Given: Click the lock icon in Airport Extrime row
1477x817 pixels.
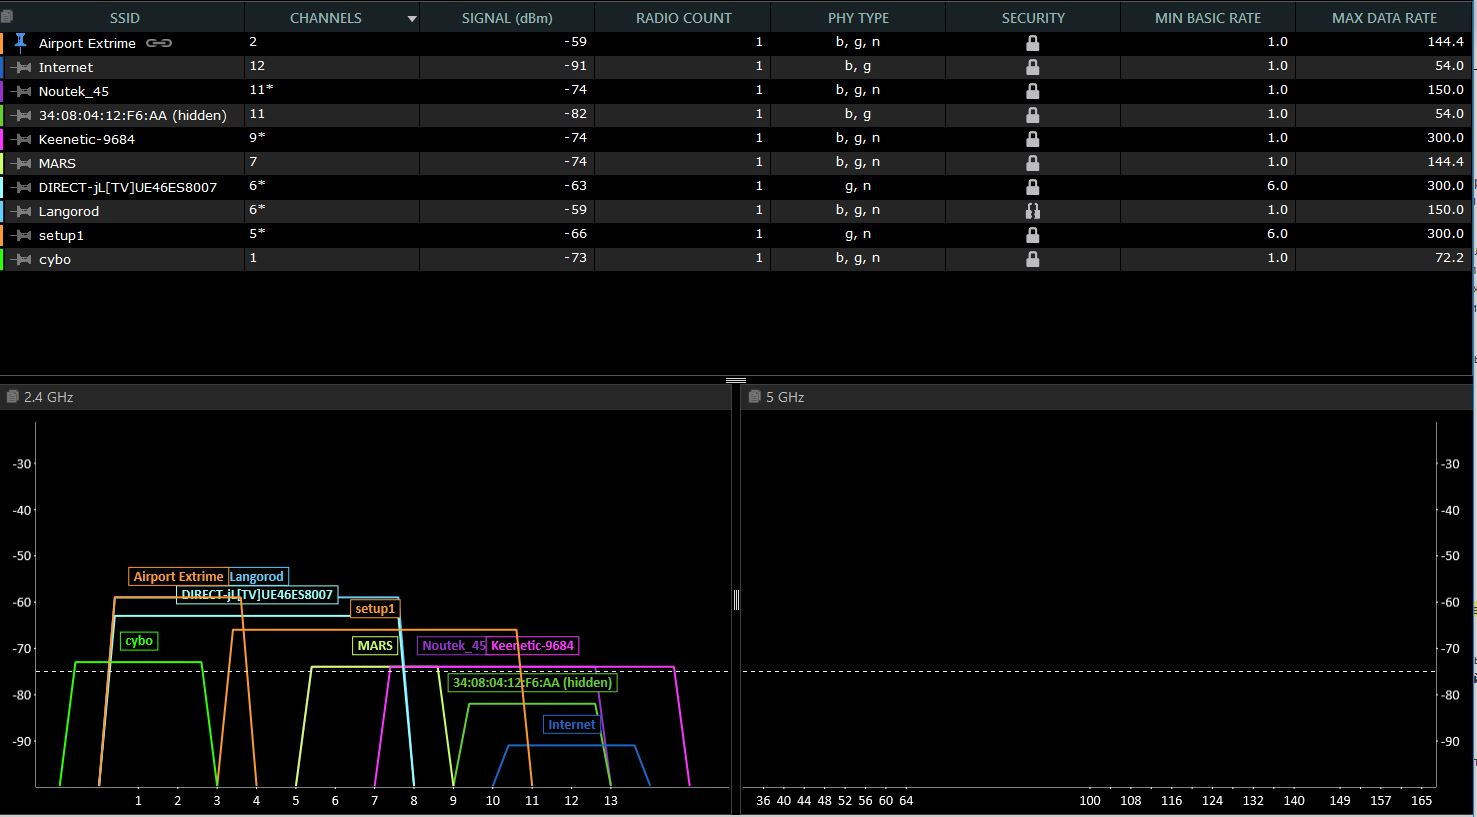Looking at the screenshot, I should point(1033,43).
